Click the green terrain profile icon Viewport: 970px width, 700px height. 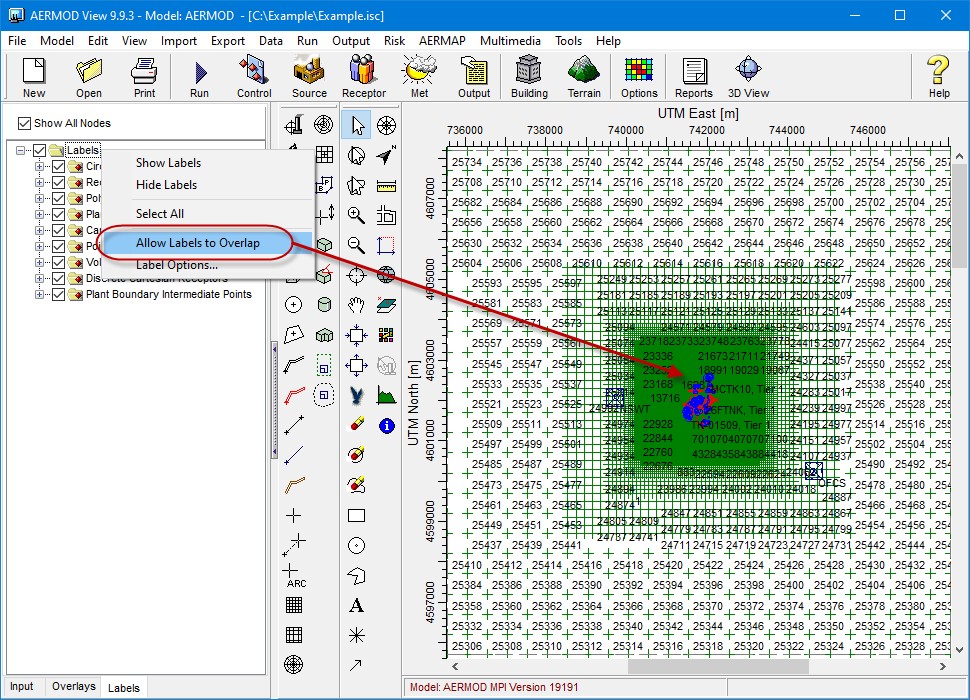tap(386, 395)
